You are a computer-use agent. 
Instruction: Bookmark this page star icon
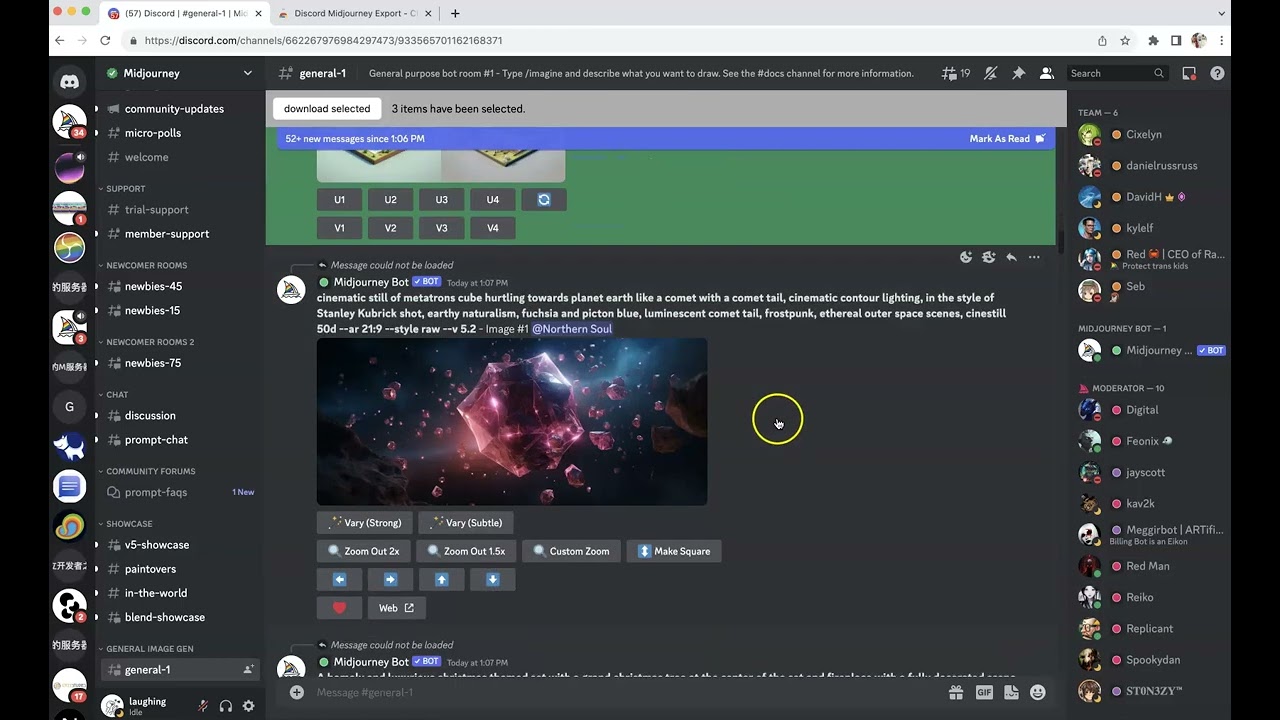[x=1125, y=41]
